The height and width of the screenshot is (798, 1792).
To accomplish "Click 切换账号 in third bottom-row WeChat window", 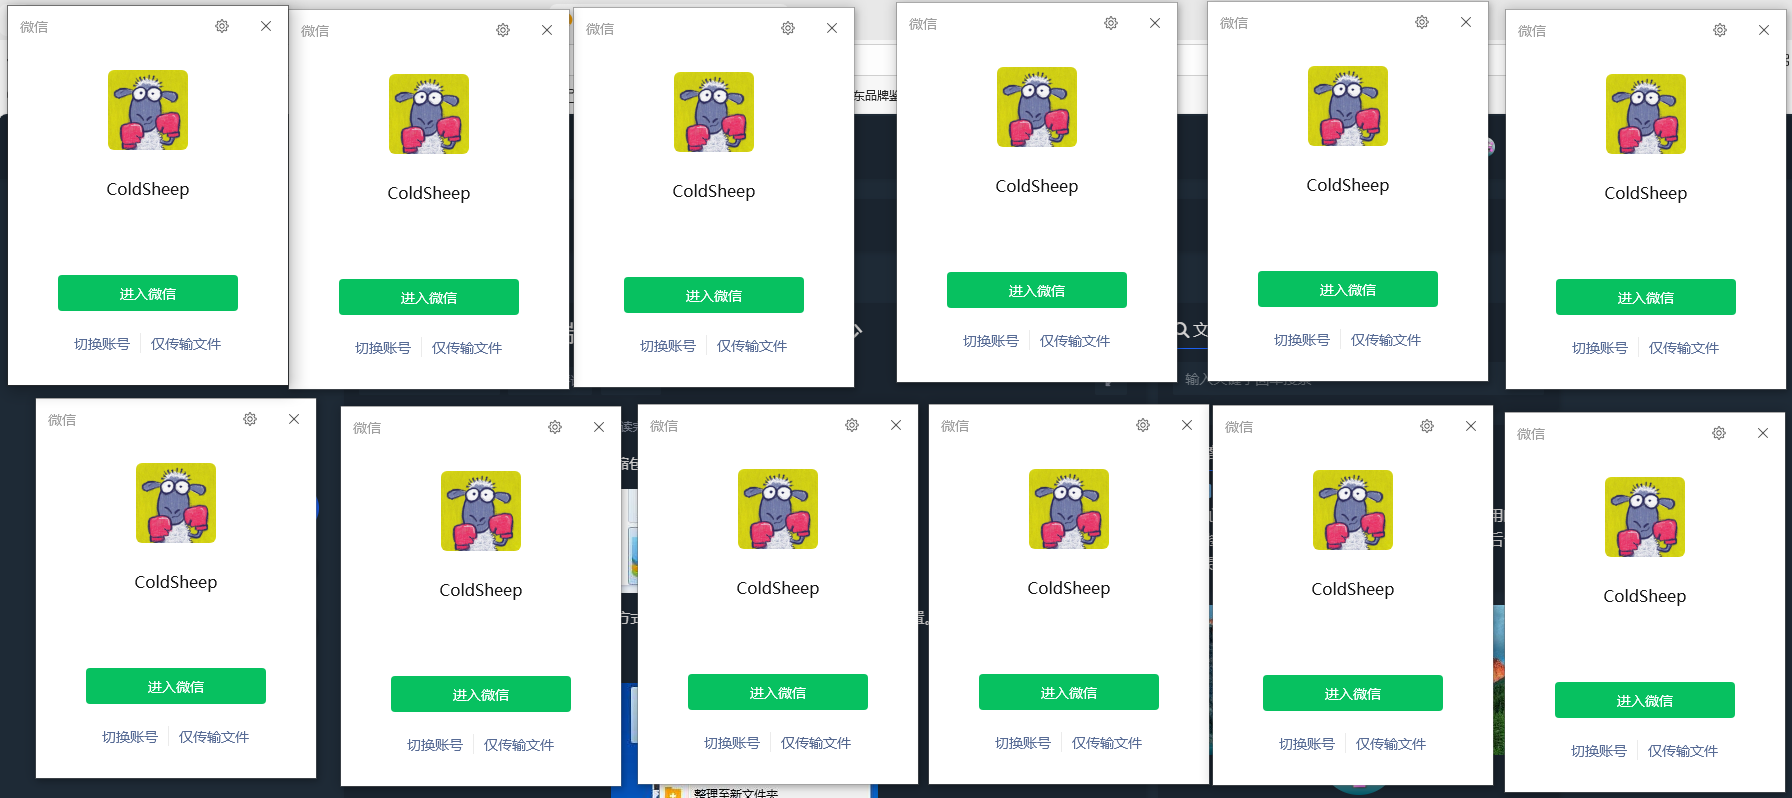I will (732, 743).
